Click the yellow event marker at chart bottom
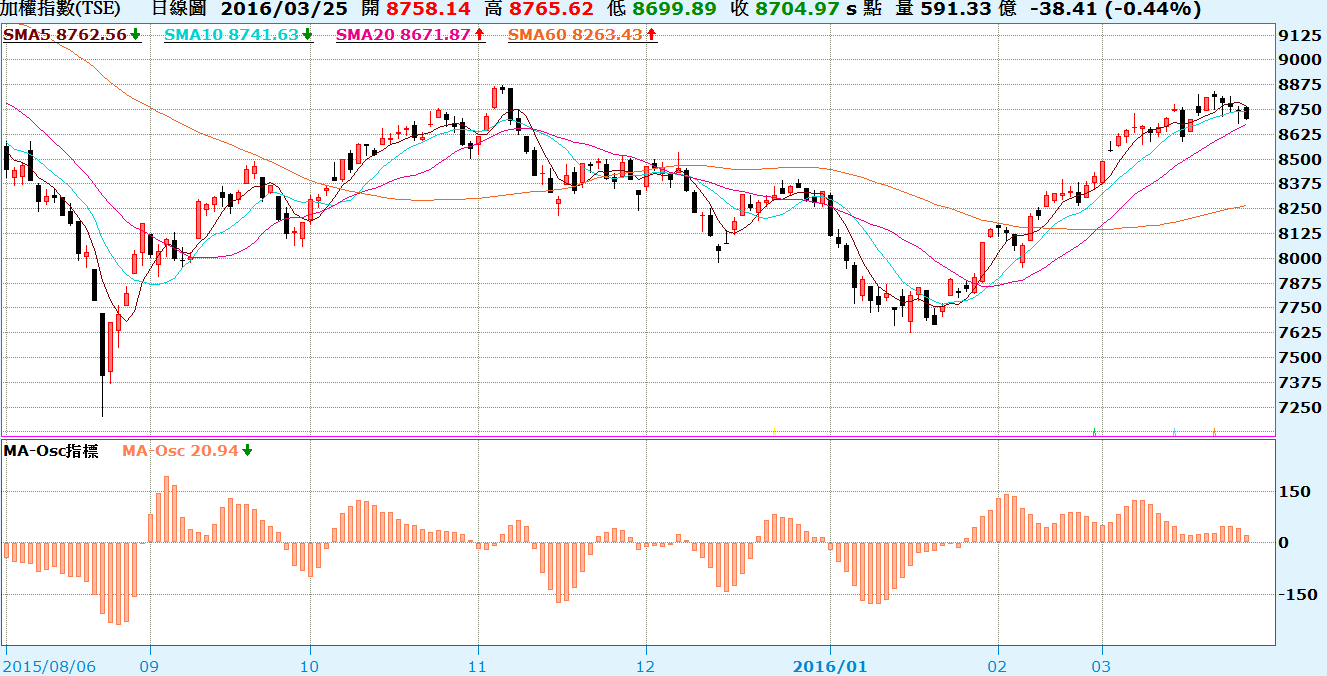 point(774,431)
